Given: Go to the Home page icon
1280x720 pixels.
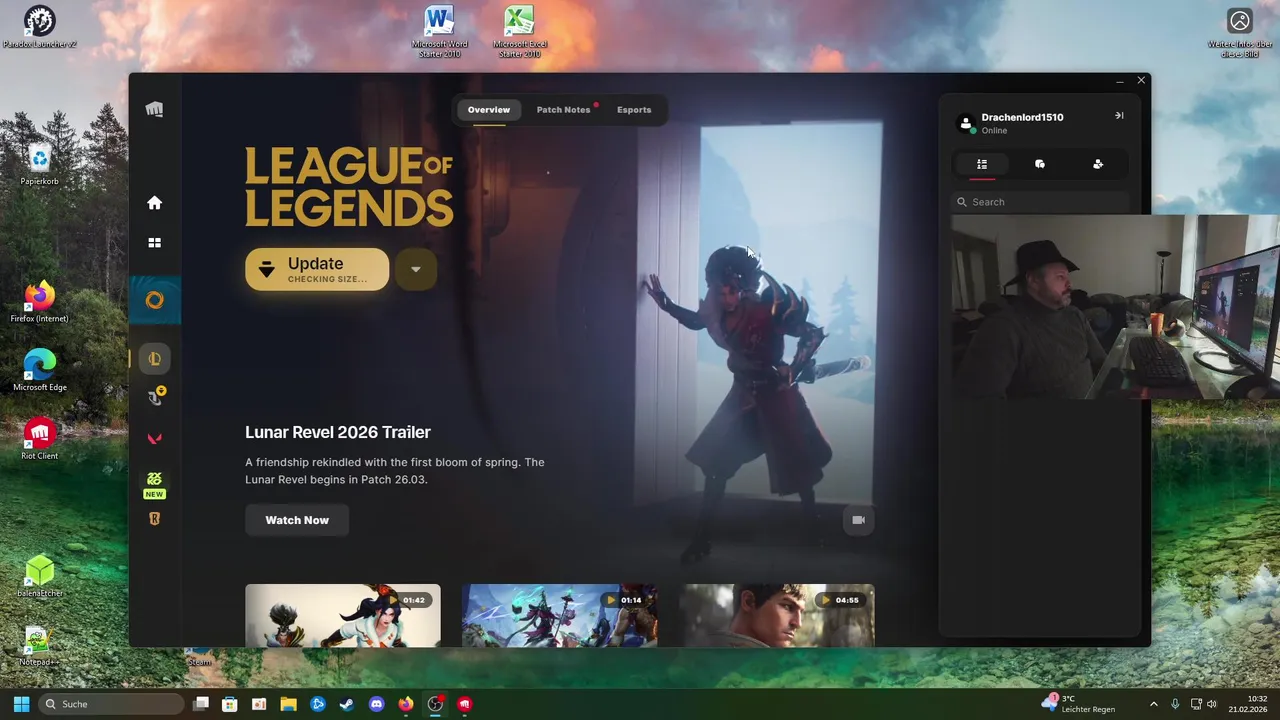Looking at the screenshot, I should click(154, 203).
